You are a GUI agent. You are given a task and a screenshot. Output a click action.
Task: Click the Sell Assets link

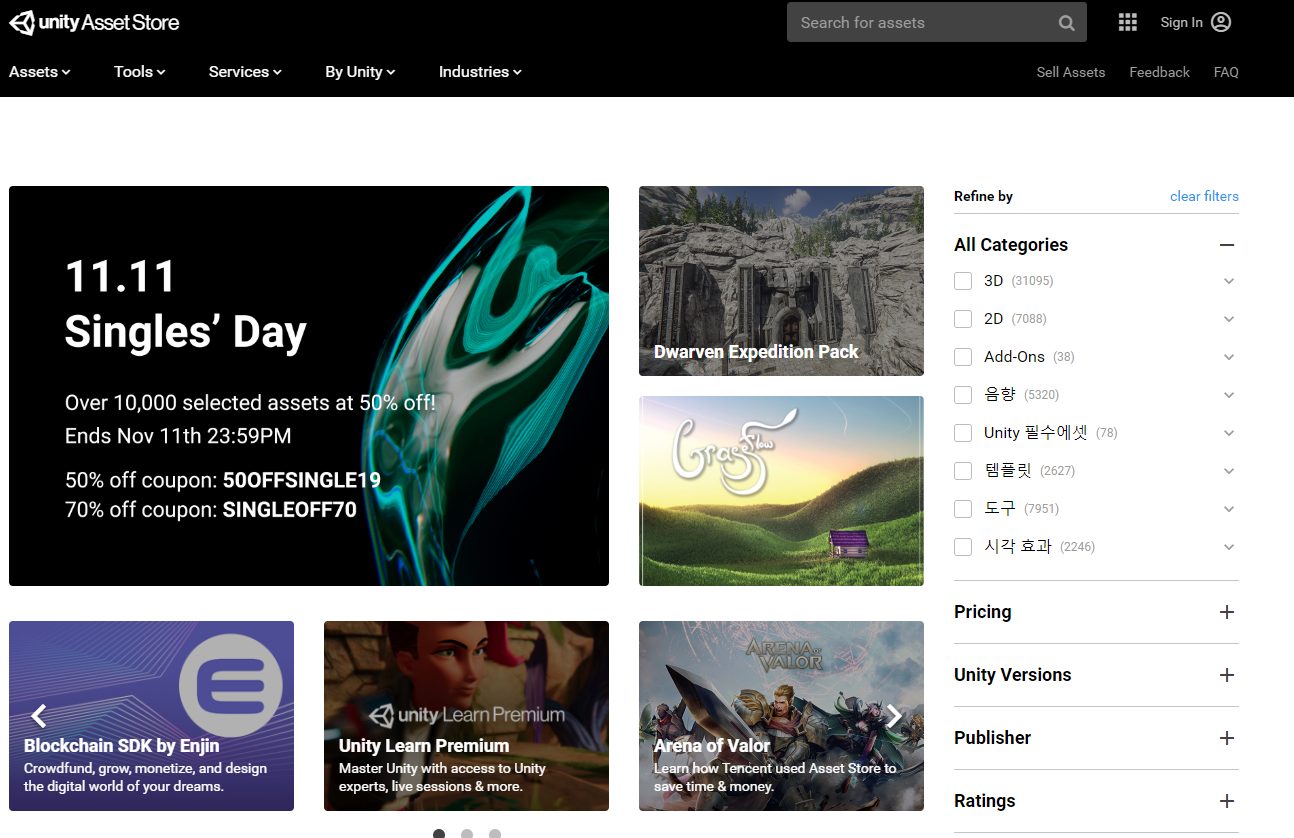click(1071, 72)
